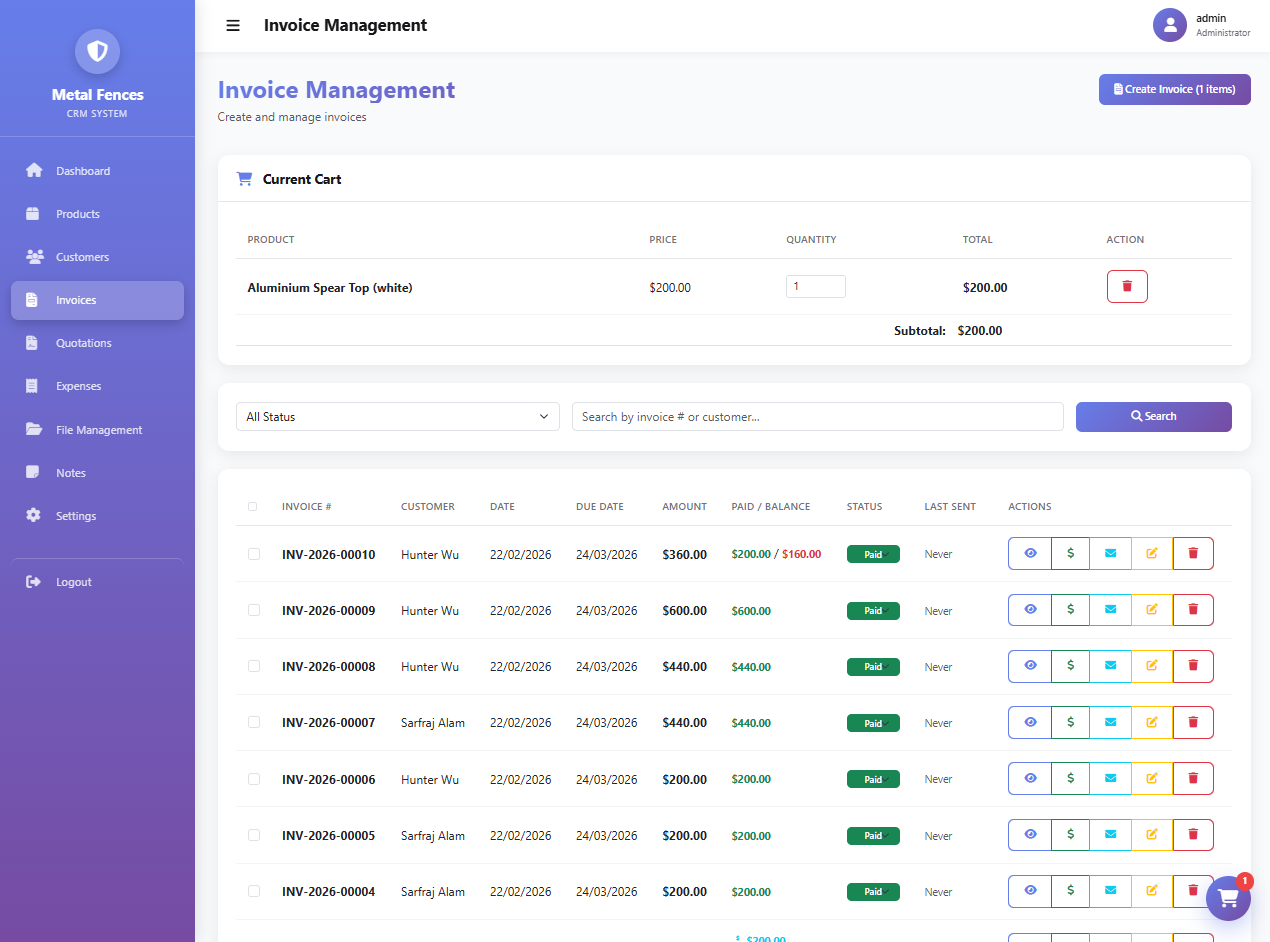Tick the checkbox next to INV-2026-00004
Image resolution: width=1270 pixels, height=942 pixels.
[x=252, y=891]
